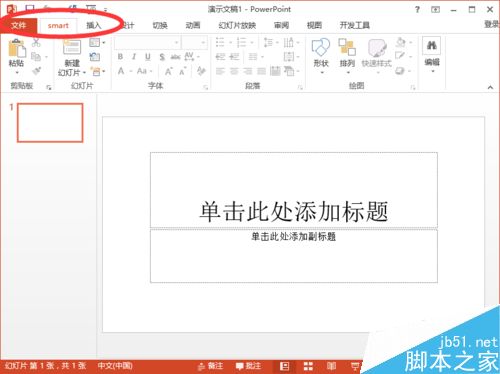The height and width of the screenshot is (374, 500).
Task: Toggle Align Left paragraph alignment
Action: point(220,71)
